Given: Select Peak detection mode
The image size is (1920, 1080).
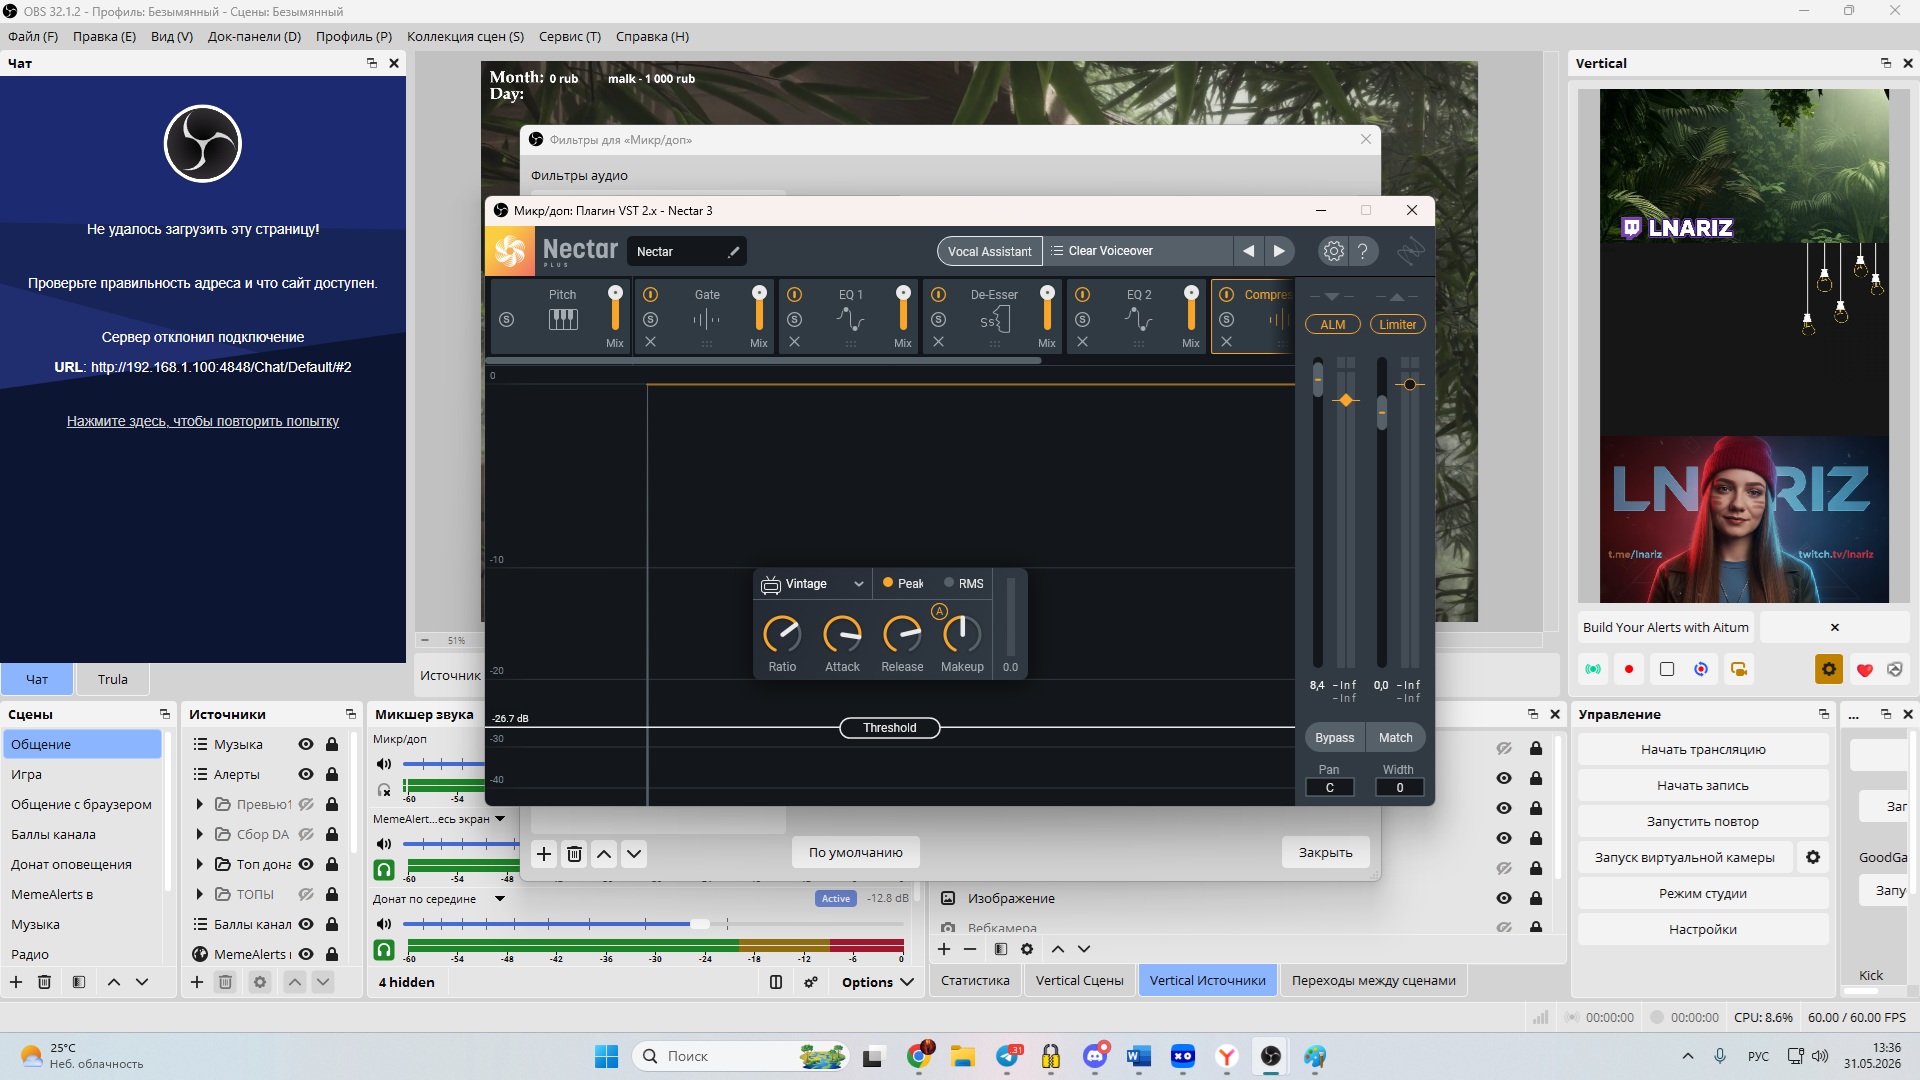Looking at the screenshot, I should [x=903, y=583].
